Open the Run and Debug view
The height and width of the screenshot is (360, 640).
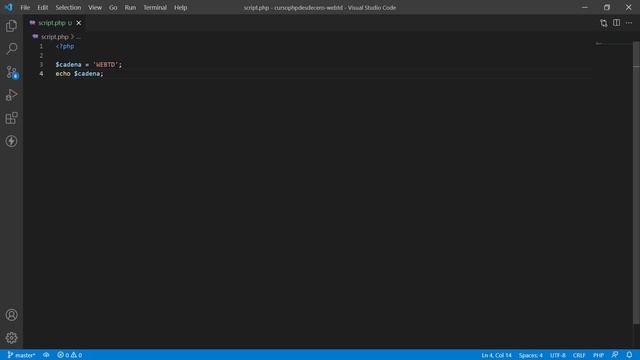click(x=11, y=95)
